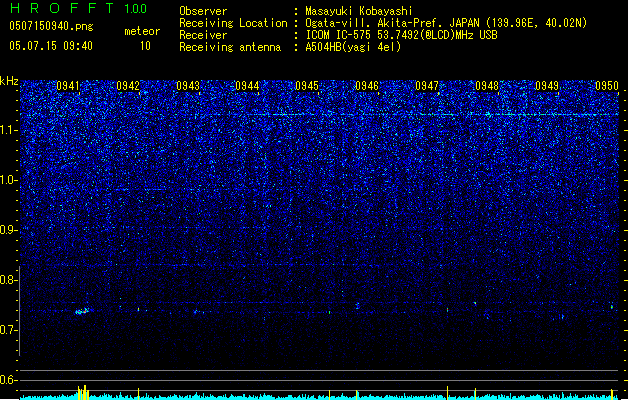Click the yellow detection bars cluster under 0941
The width and height of the screenshot is (629, 400).
(x=83, y=393)
